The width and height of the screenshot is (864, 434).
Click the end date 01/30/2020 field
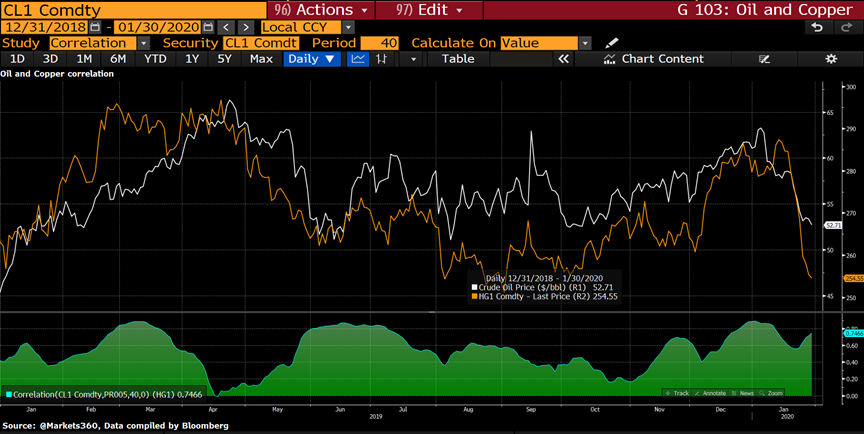tap(158, 27)
